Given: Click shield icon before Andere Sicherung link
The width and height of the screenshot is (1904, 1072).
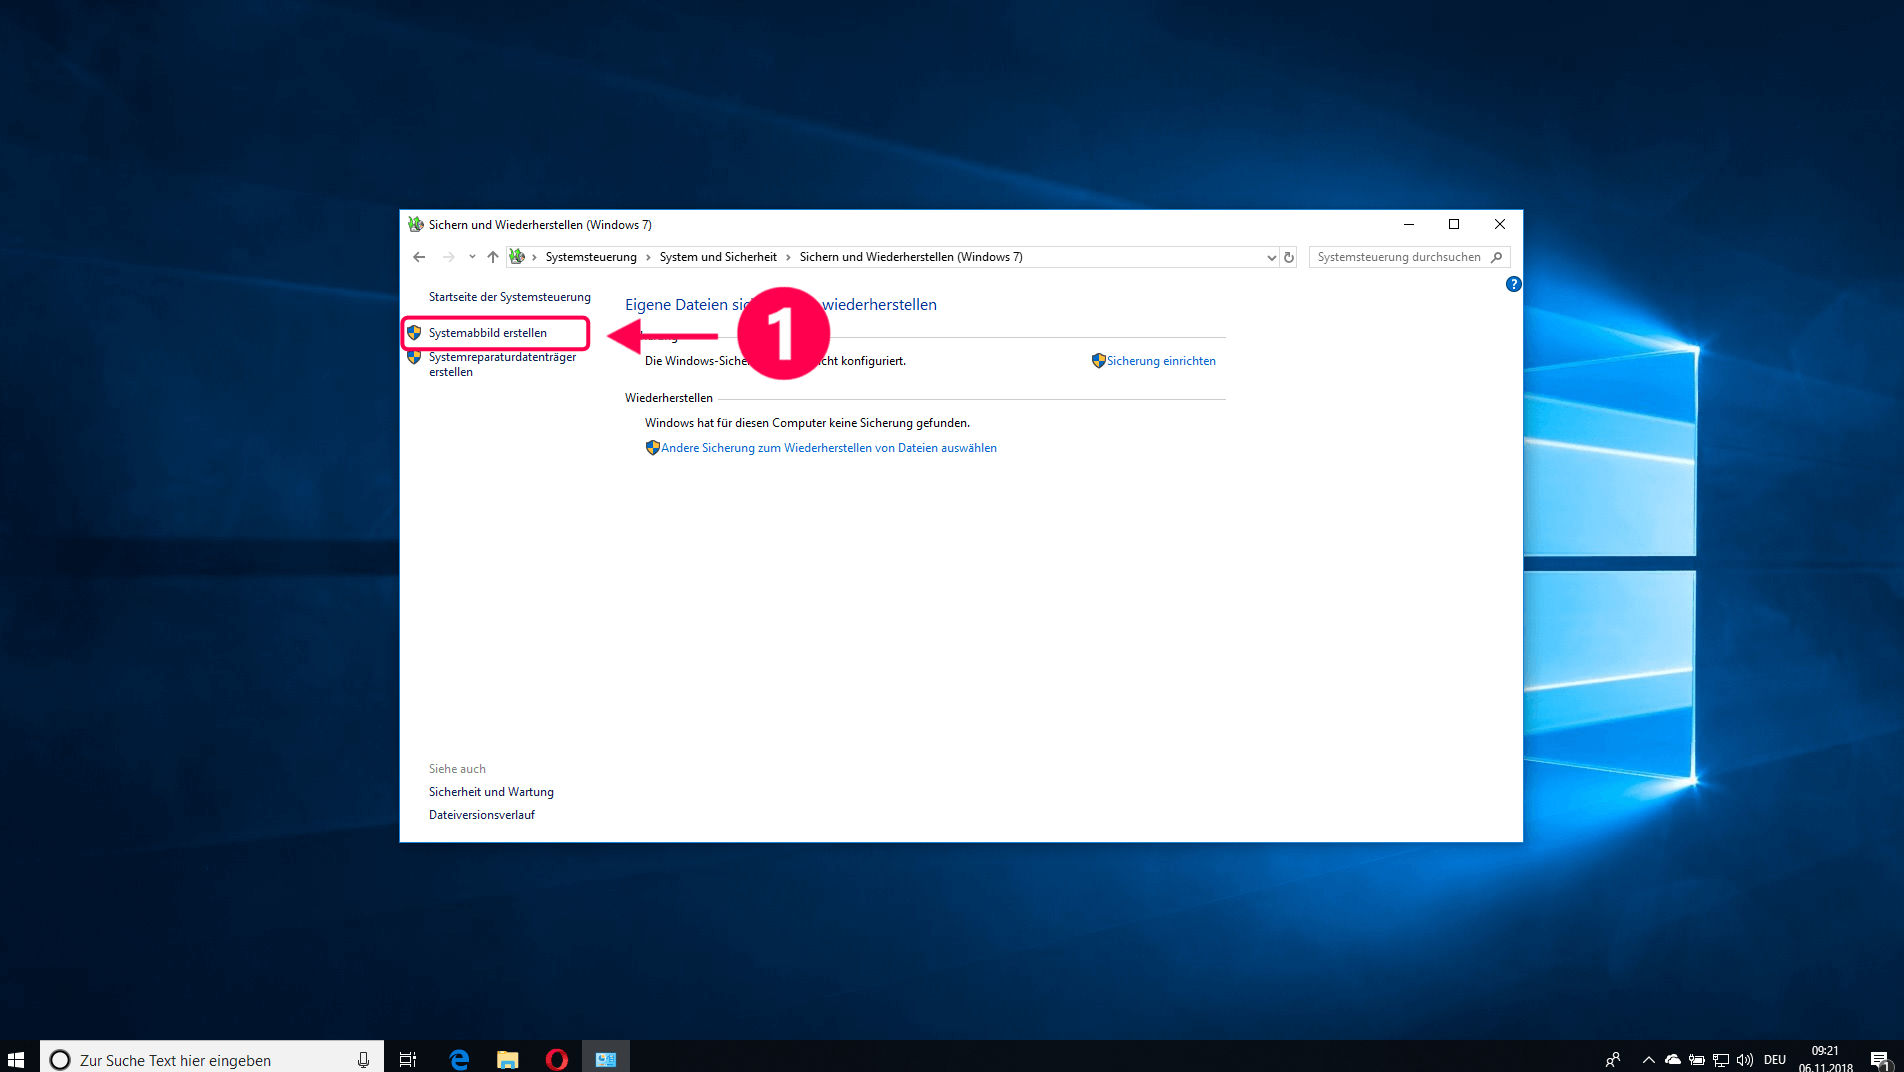Looking at the screenshot, I should pos(652,448).
